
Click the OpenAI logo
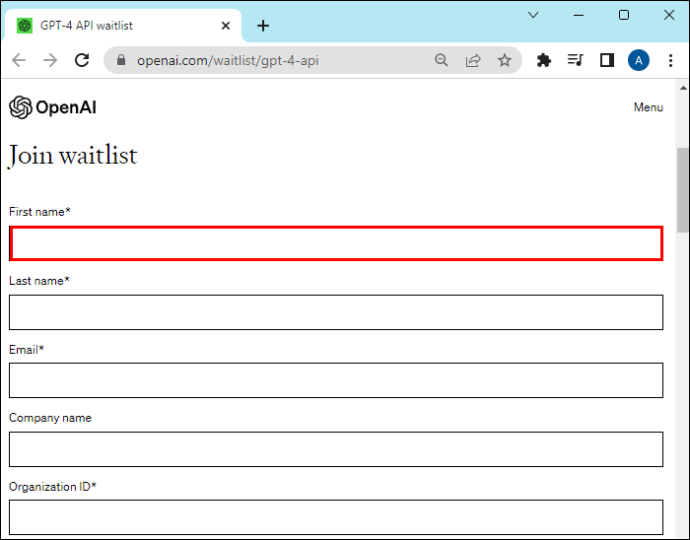(x=53, y=107)
